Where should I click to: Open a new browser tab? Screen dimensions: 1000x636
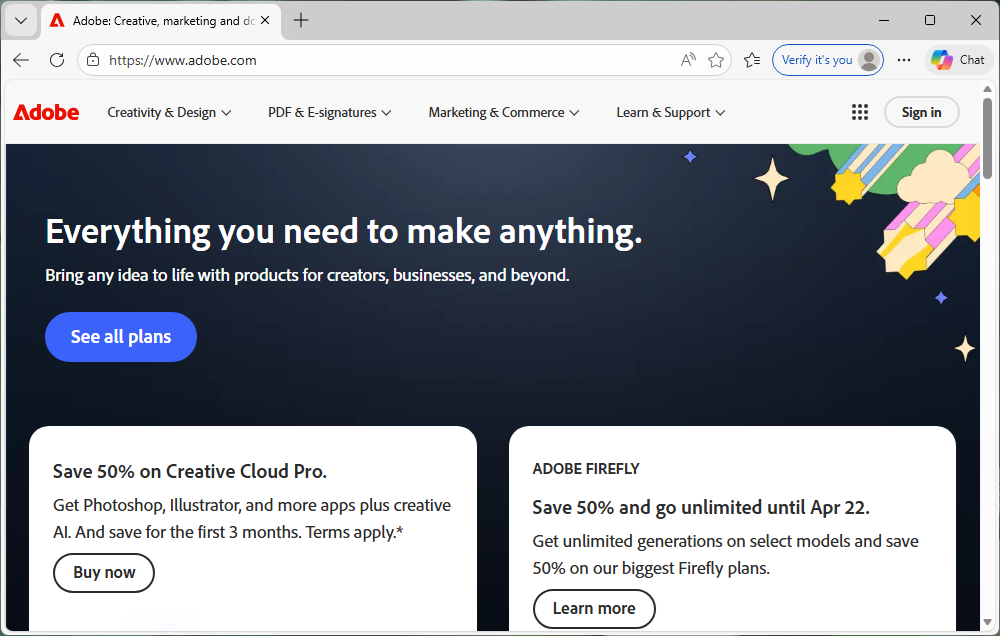[301, 20]
